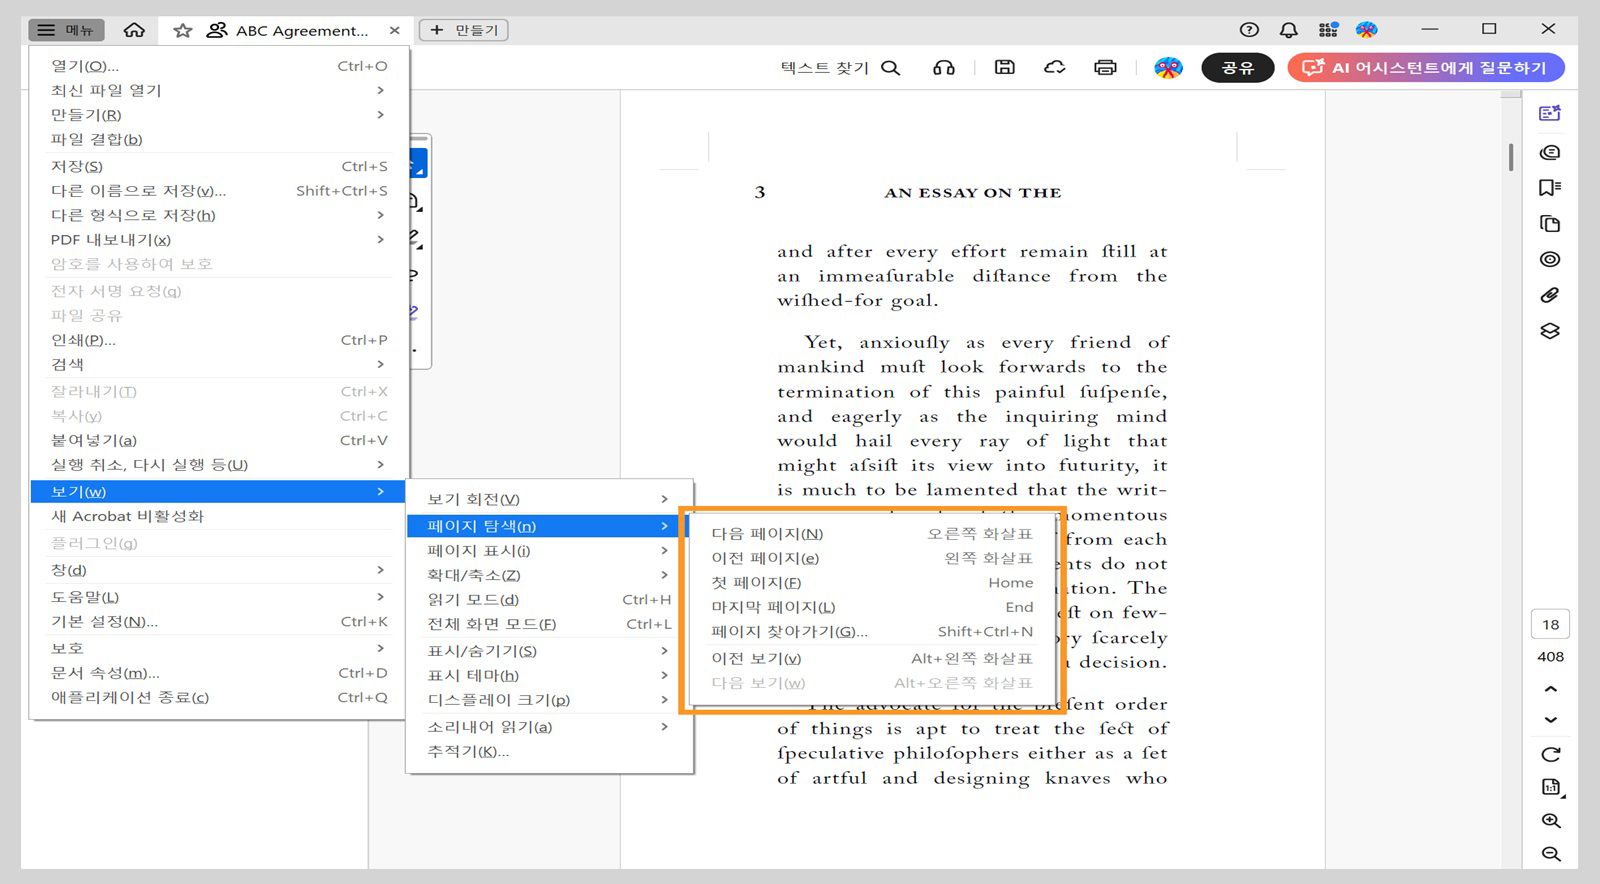Screen dimensions: 1600x884
Task: Open the apps grid icon
Action: [1328, 30]
